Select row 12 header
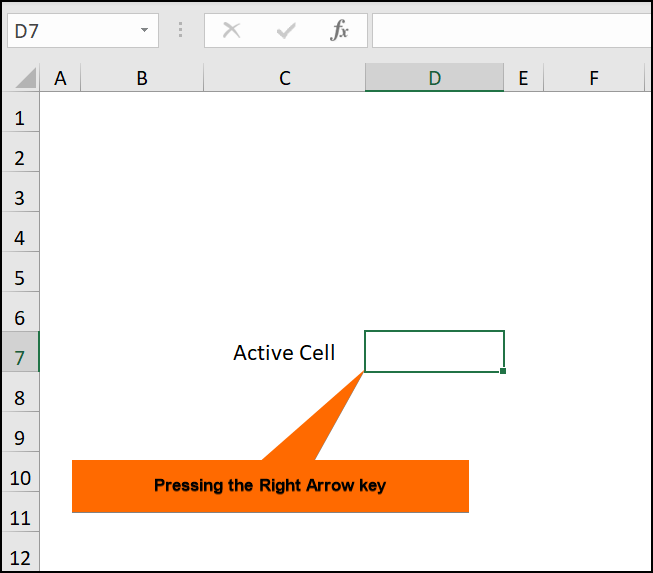Image resolution: width=653 pixels, height=573 pixels. point(19,556)
